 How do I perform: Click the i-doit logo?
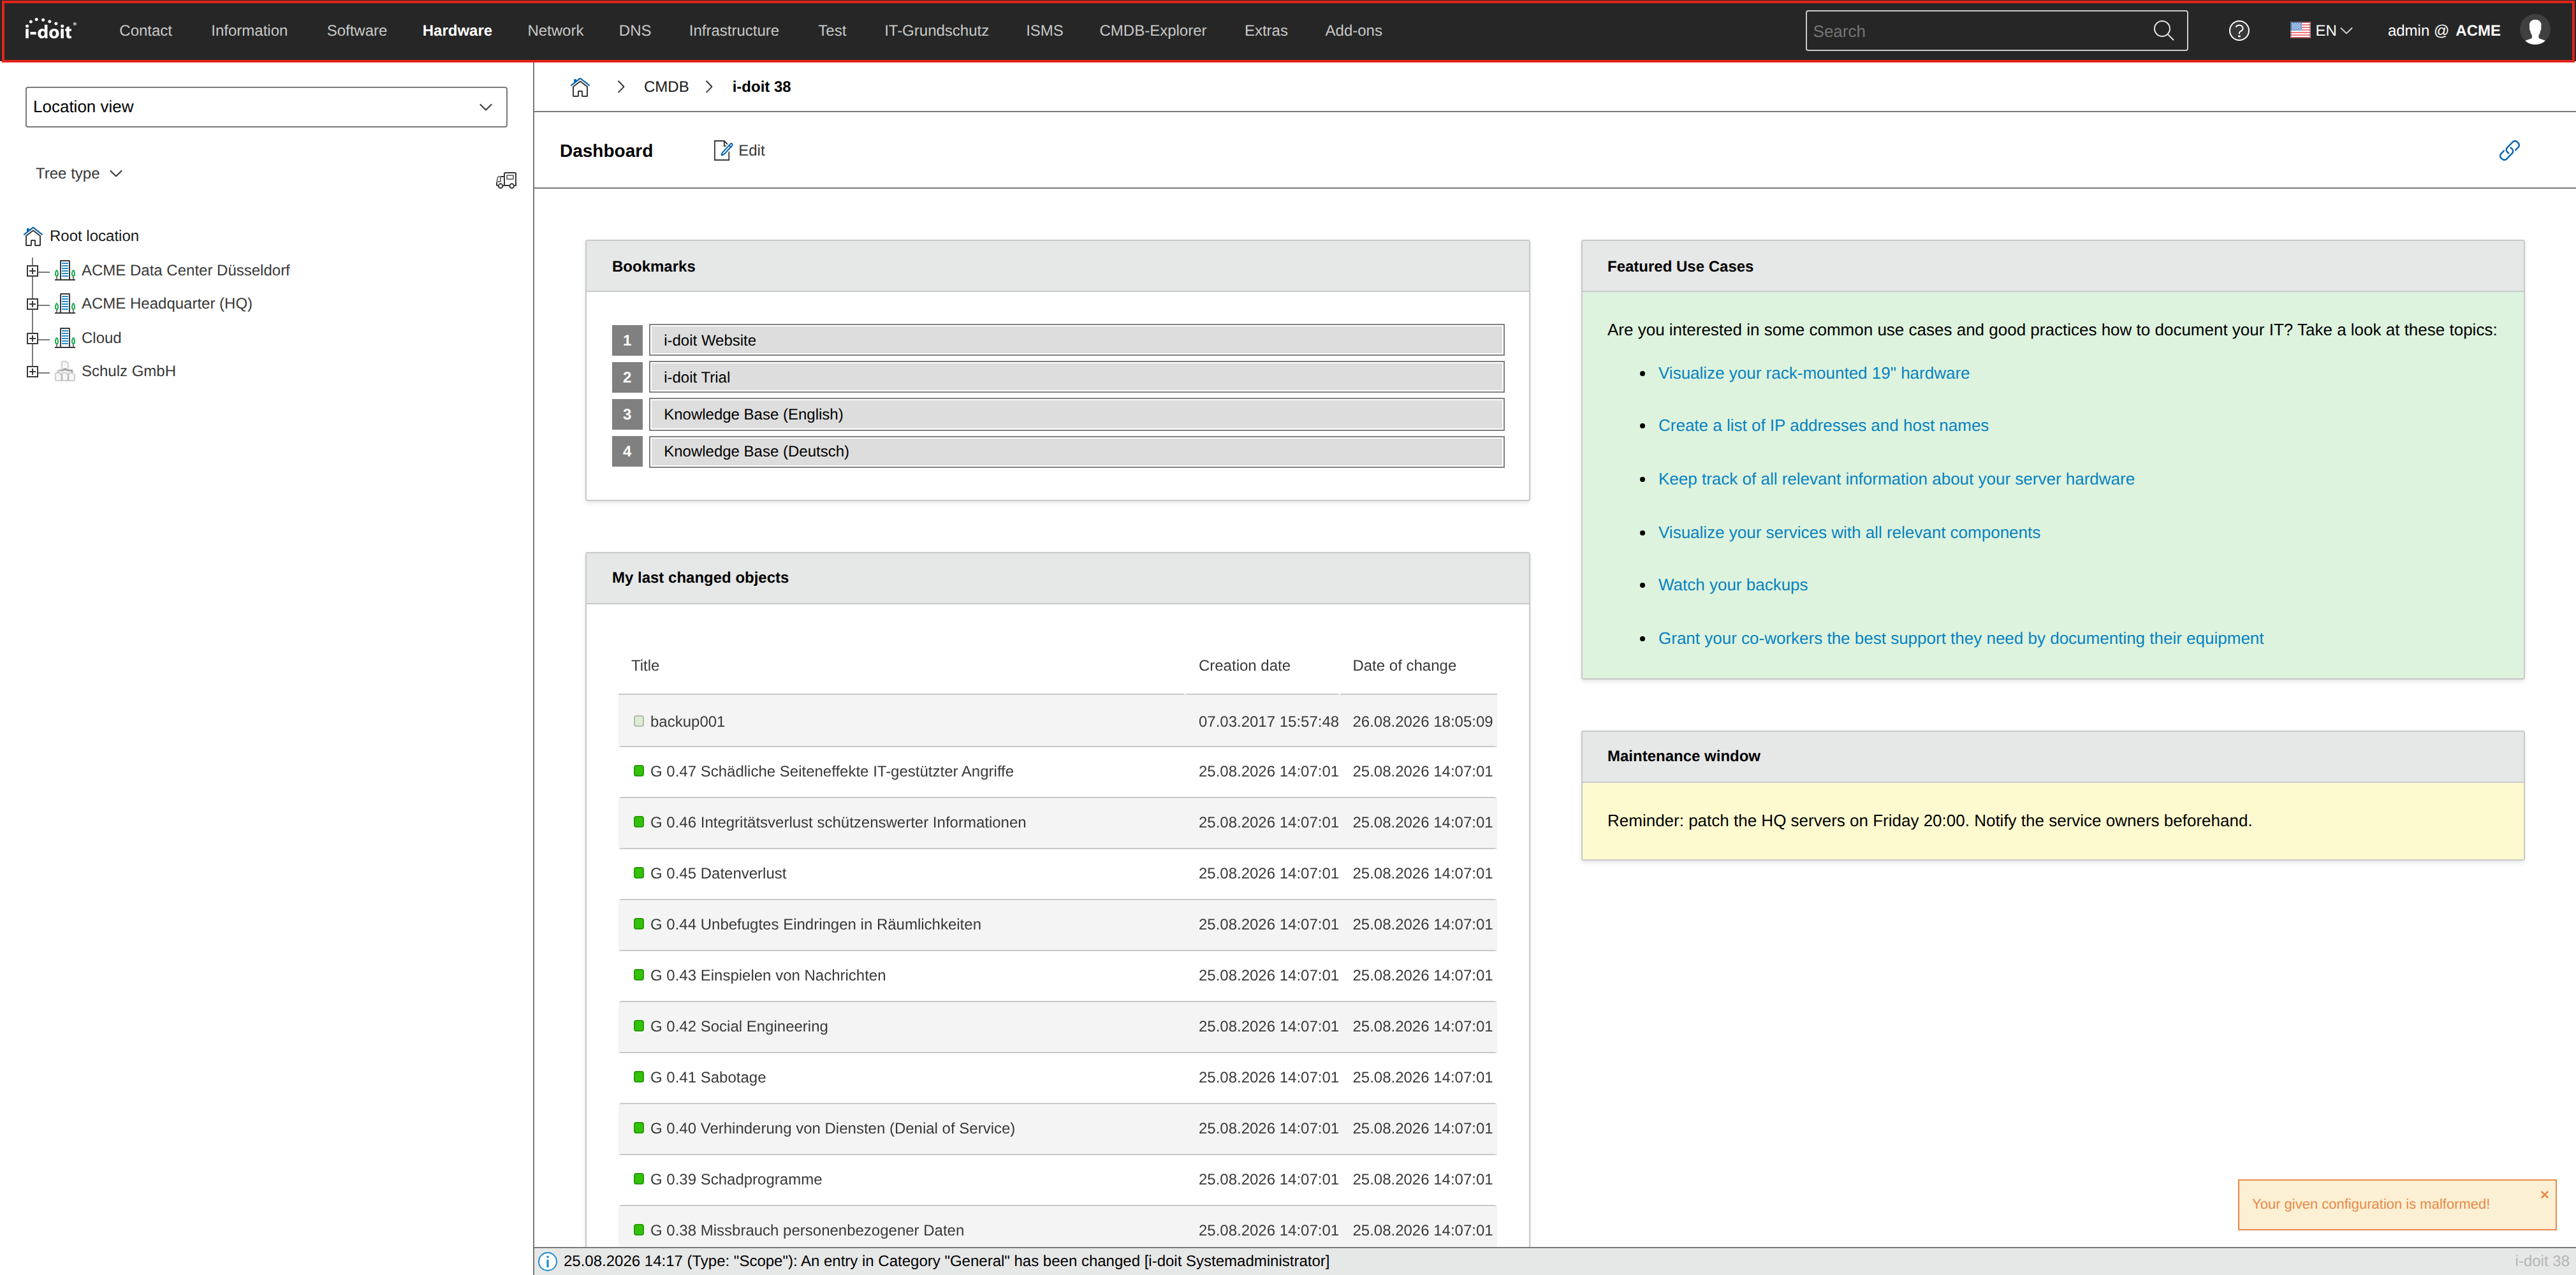click(49, 30)
